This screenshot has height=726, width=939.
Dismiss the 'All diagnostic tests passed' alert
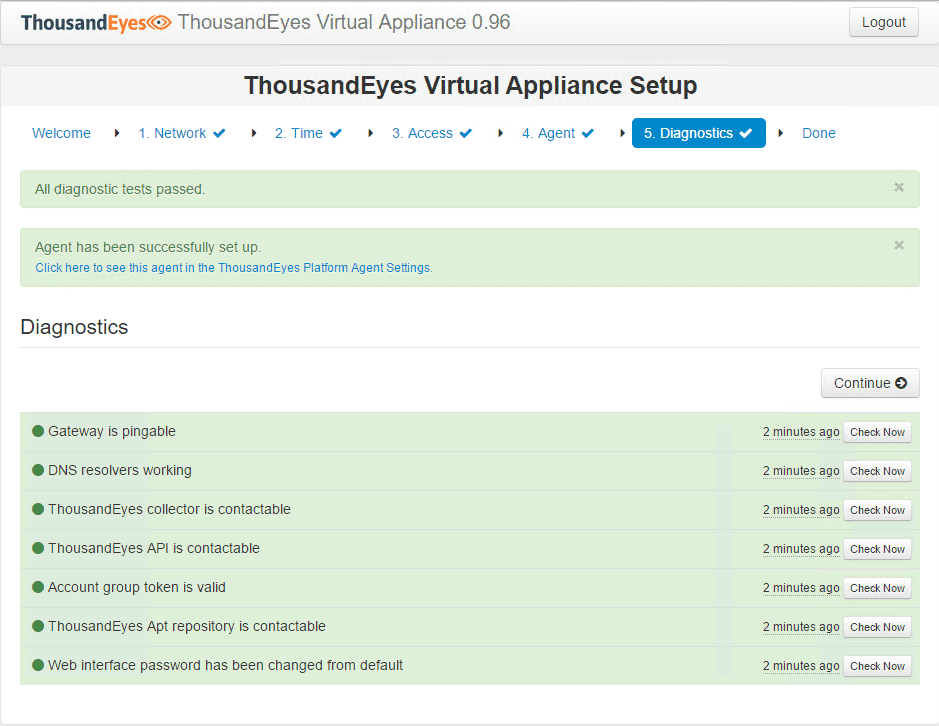tap(899, 187)
